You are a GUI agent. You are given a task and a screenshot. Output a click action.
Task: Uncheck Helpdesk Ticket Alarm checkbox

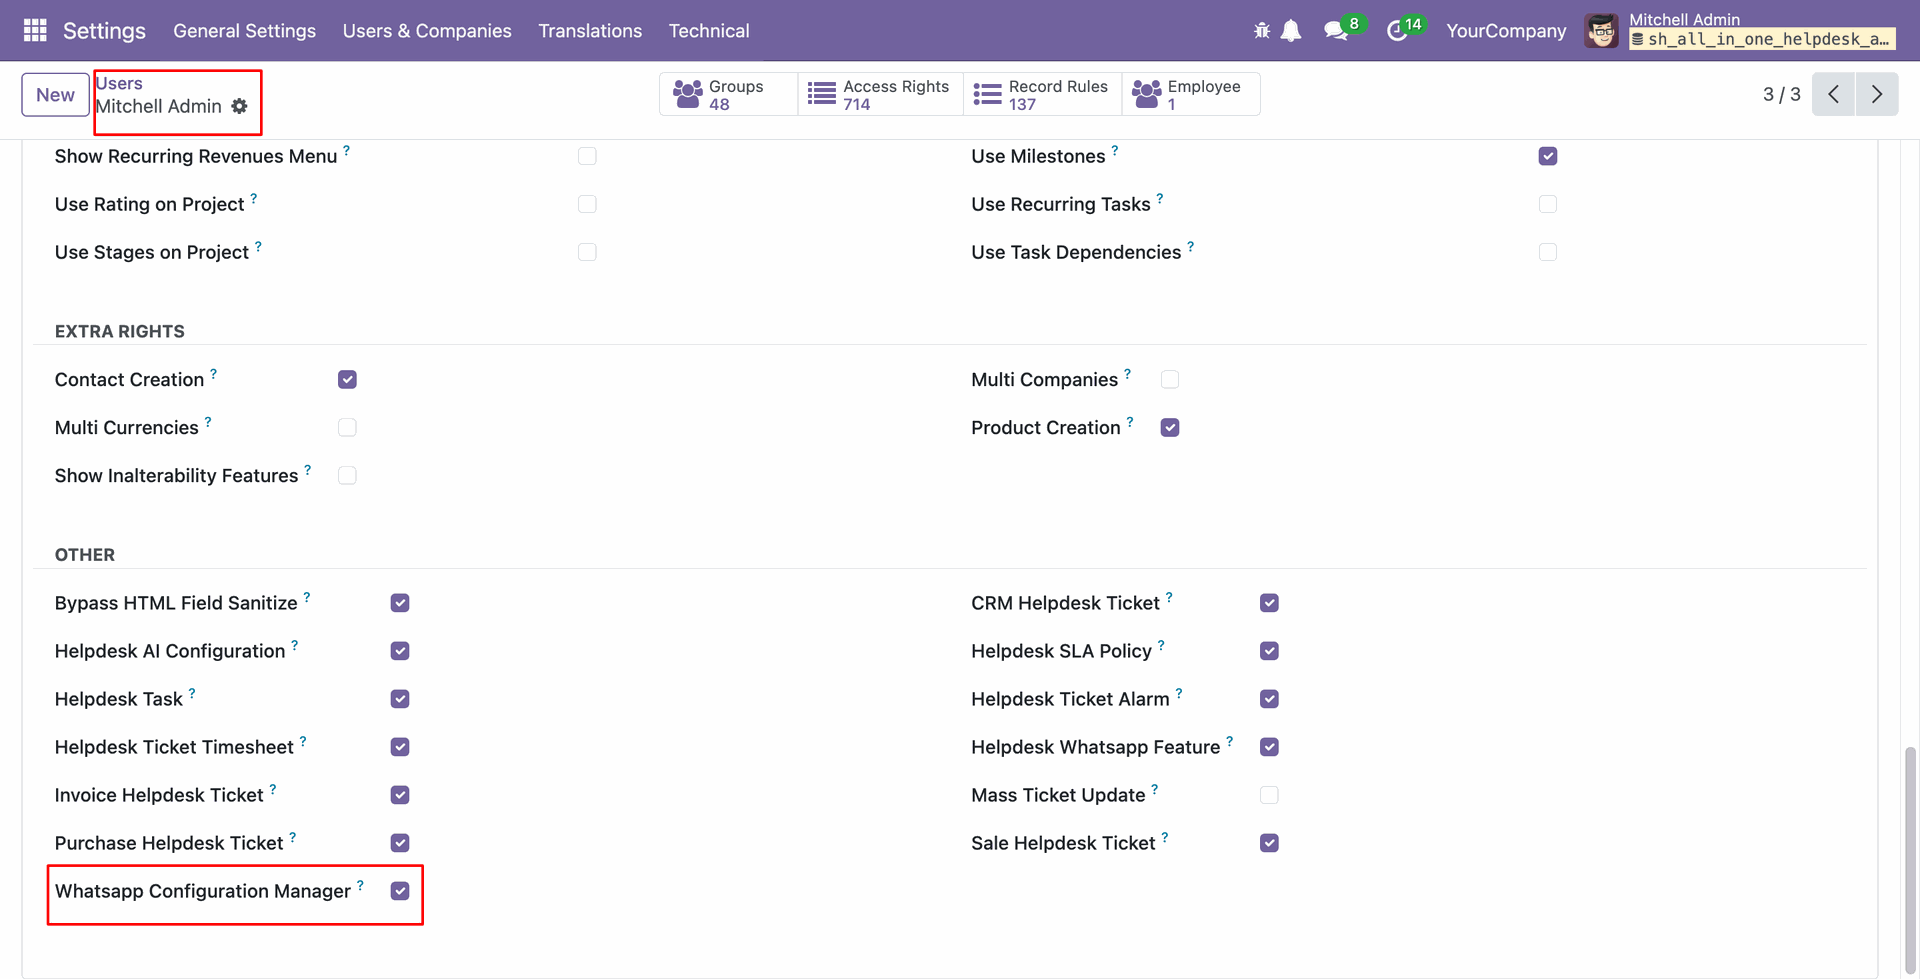pos(1269,699)
